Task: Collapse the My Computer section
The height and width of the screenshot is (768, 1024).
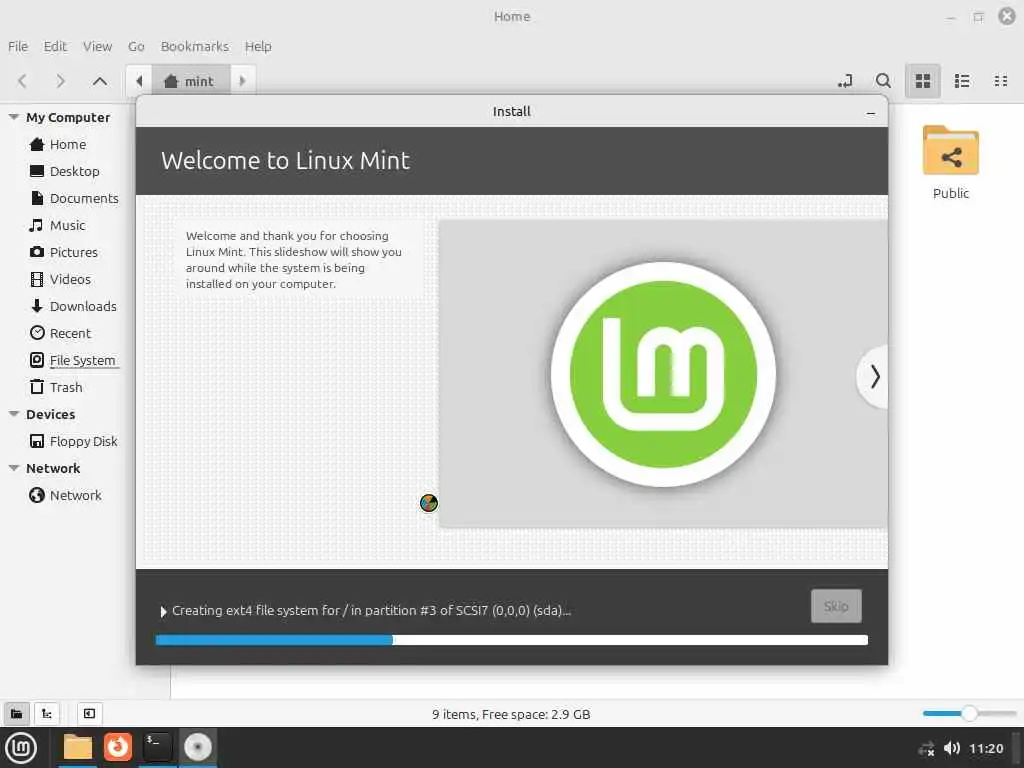Action: click(x=14, y=117)
